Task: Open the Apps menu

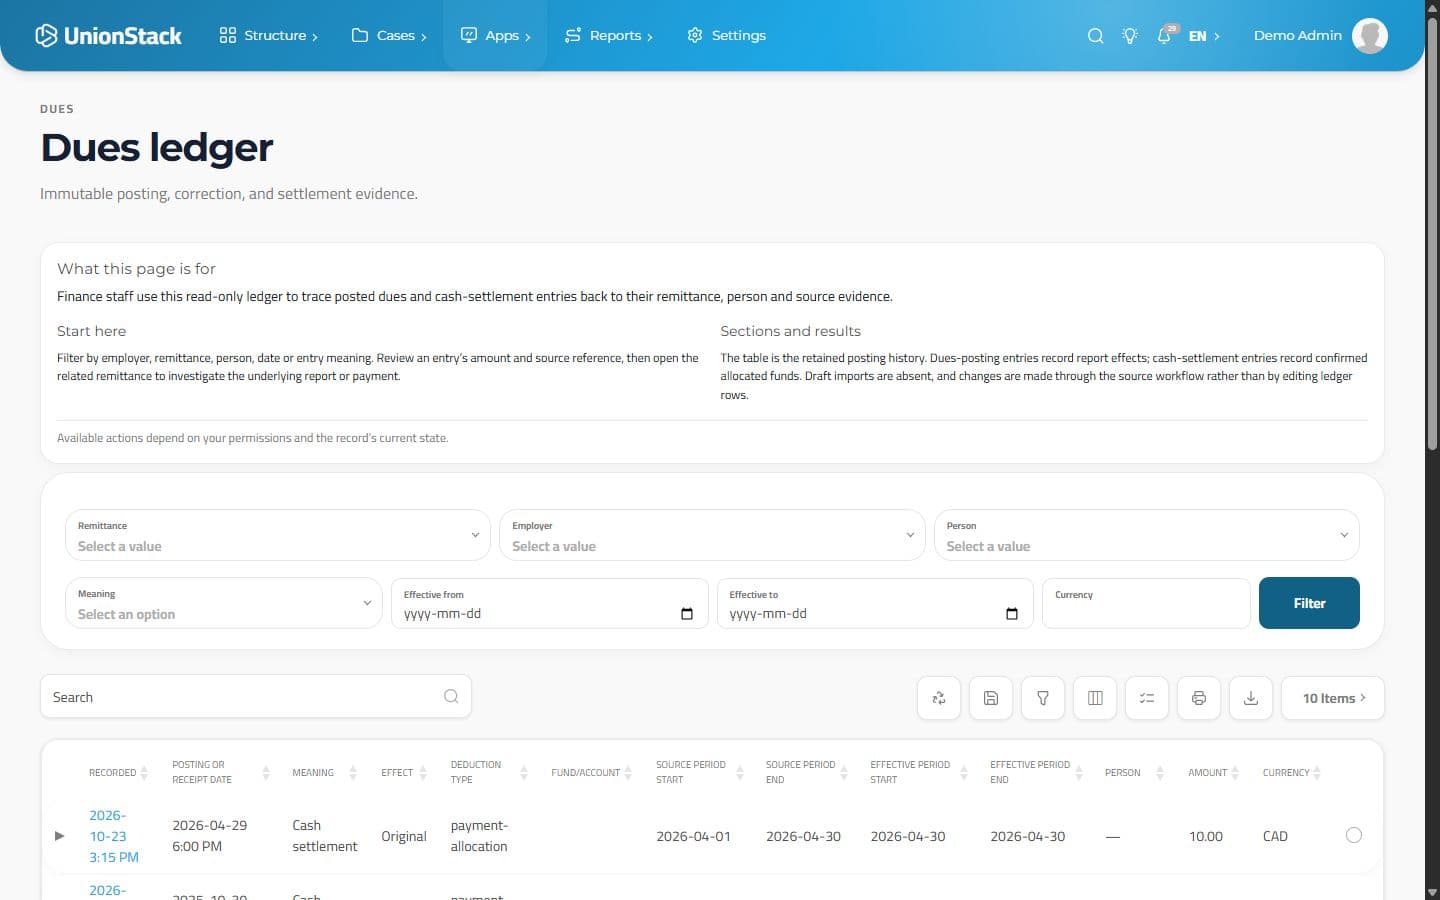Action: (x=495, y=36)
